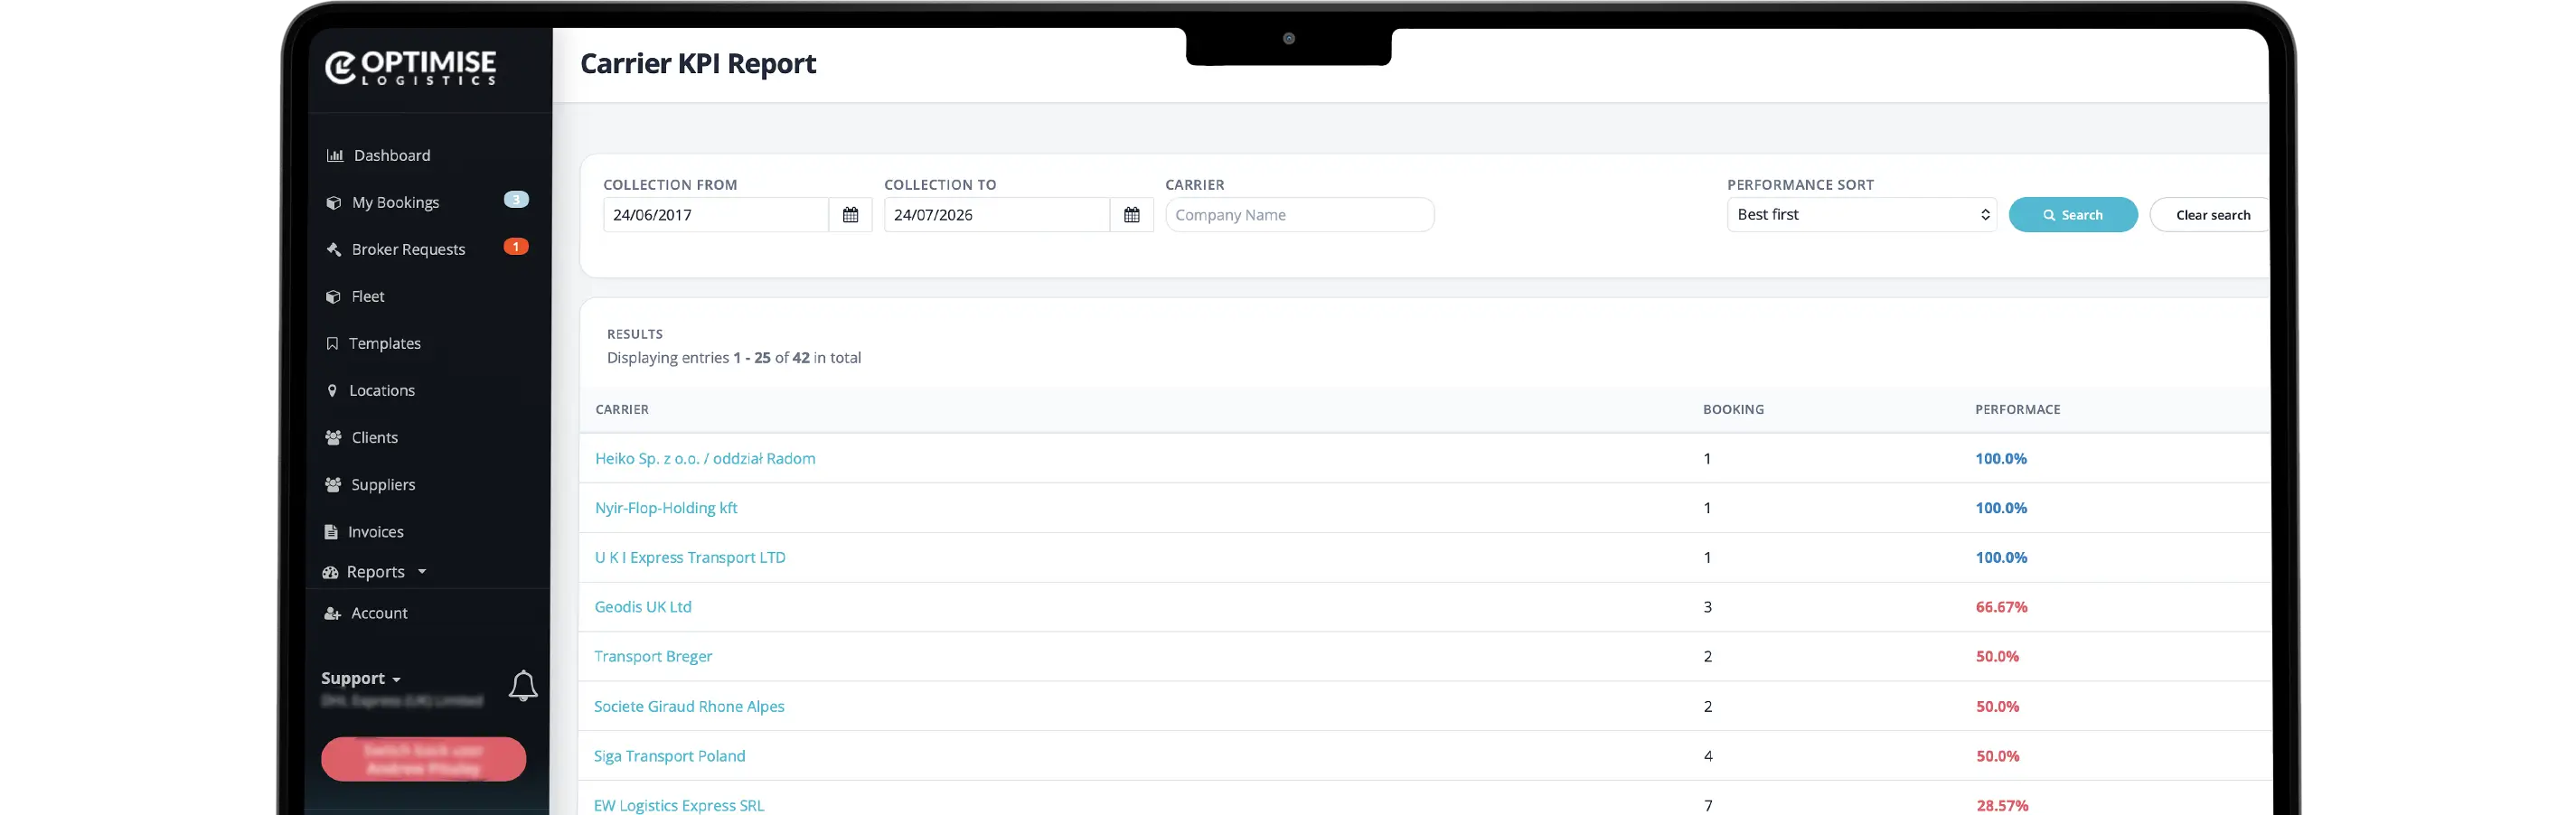This screenshot has height=815, width=2576.
Task: Expand the Support menu
Action: (x=361, y=678)
